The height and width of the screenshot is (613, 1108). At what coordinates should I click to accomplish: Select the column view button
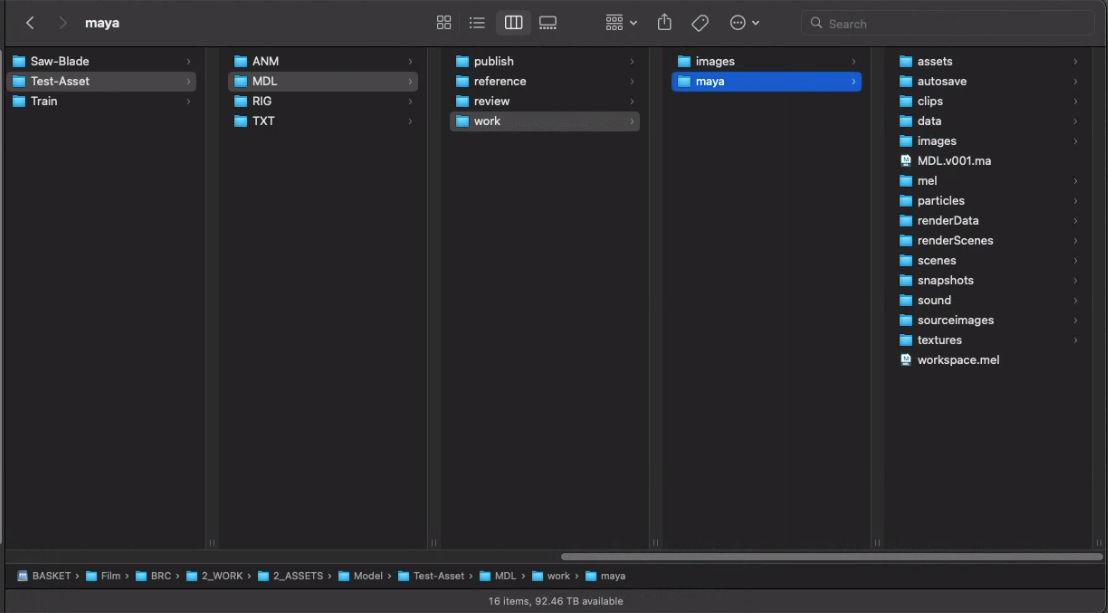coord(513,23)
